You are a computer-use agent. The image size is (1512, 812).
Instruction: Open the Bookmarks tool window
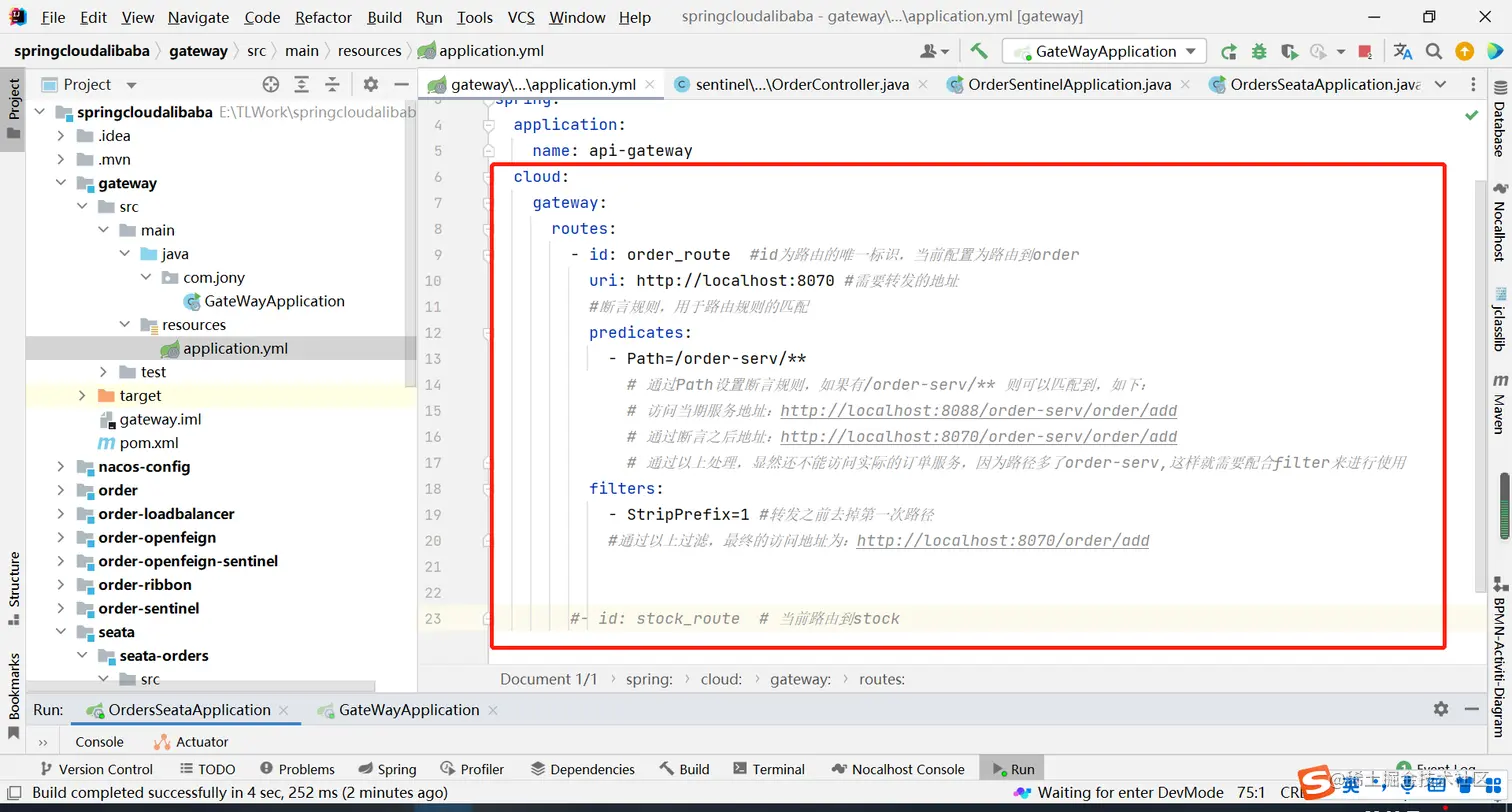click(x=14, y=696)
